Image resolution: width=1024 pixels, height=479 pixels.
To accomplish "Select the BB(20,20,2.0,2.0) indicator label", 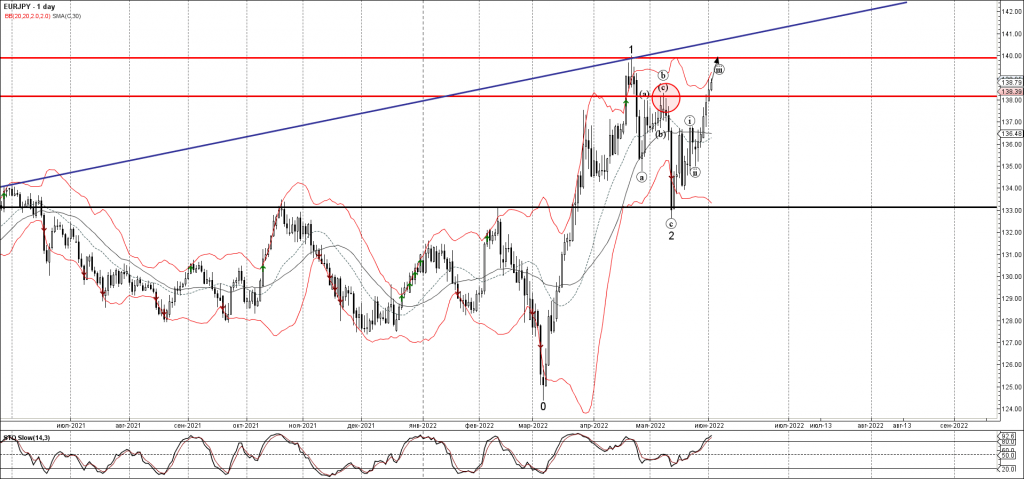I will tap(26, 16).
